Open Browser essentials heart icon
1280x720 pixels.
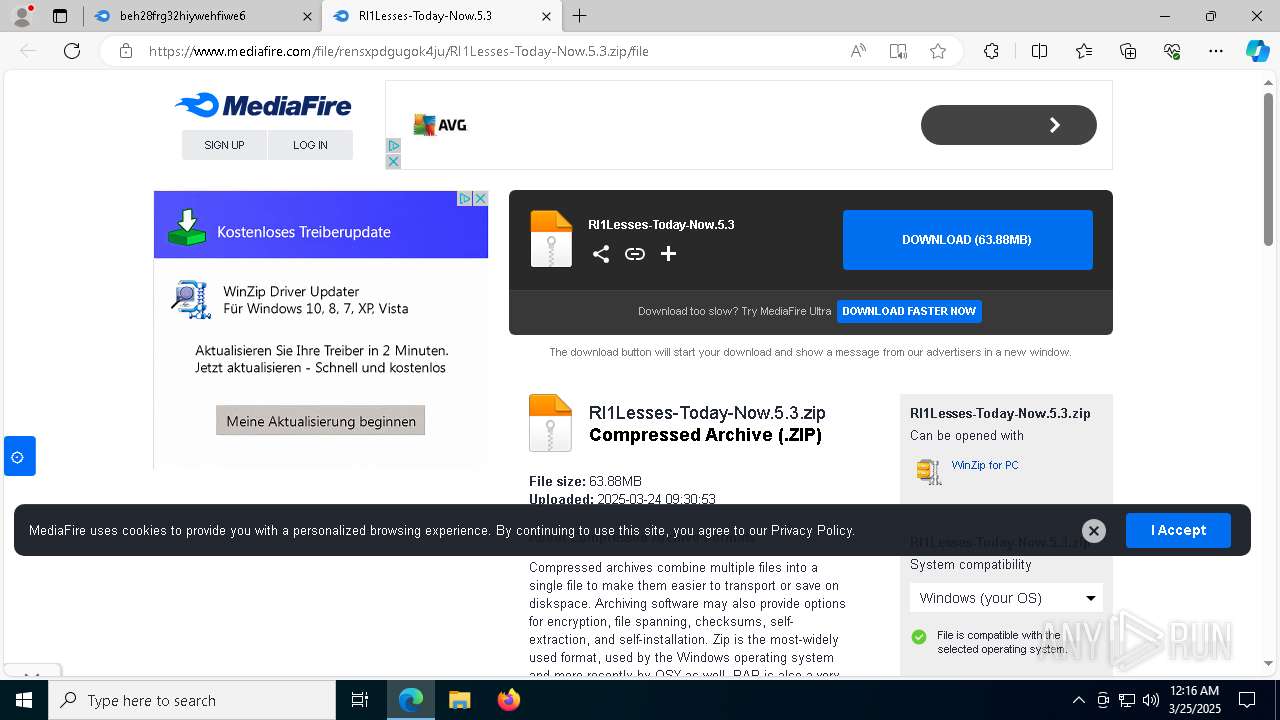pos(1172,51)
